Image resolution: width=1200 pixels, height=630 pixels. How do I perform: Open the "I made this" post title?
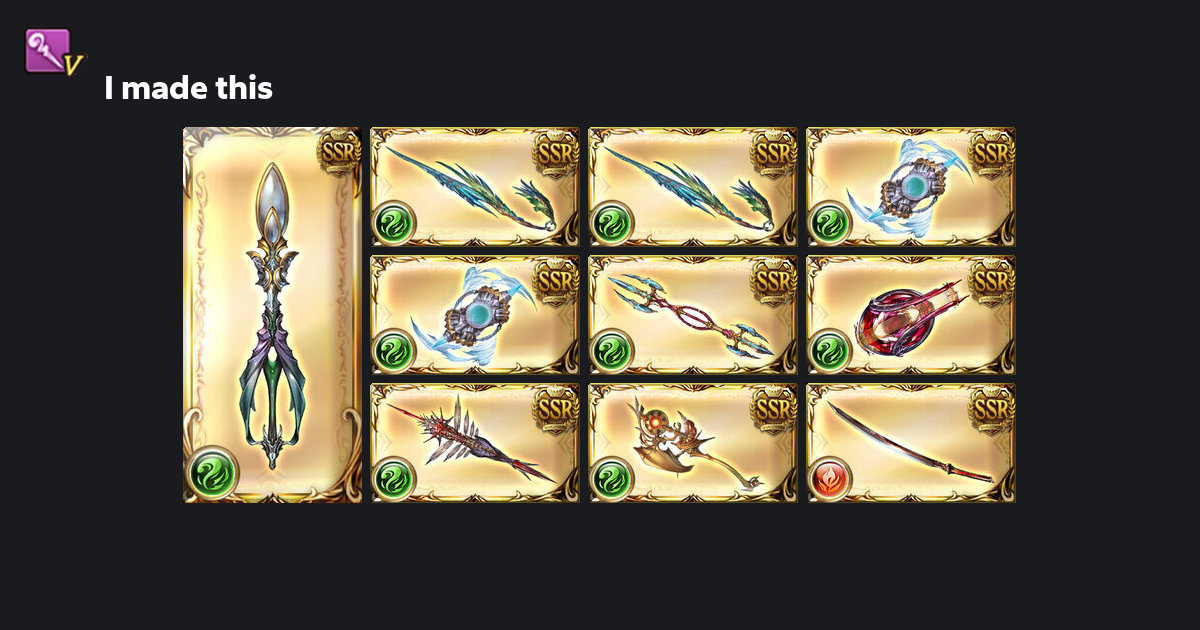point(188,88)
